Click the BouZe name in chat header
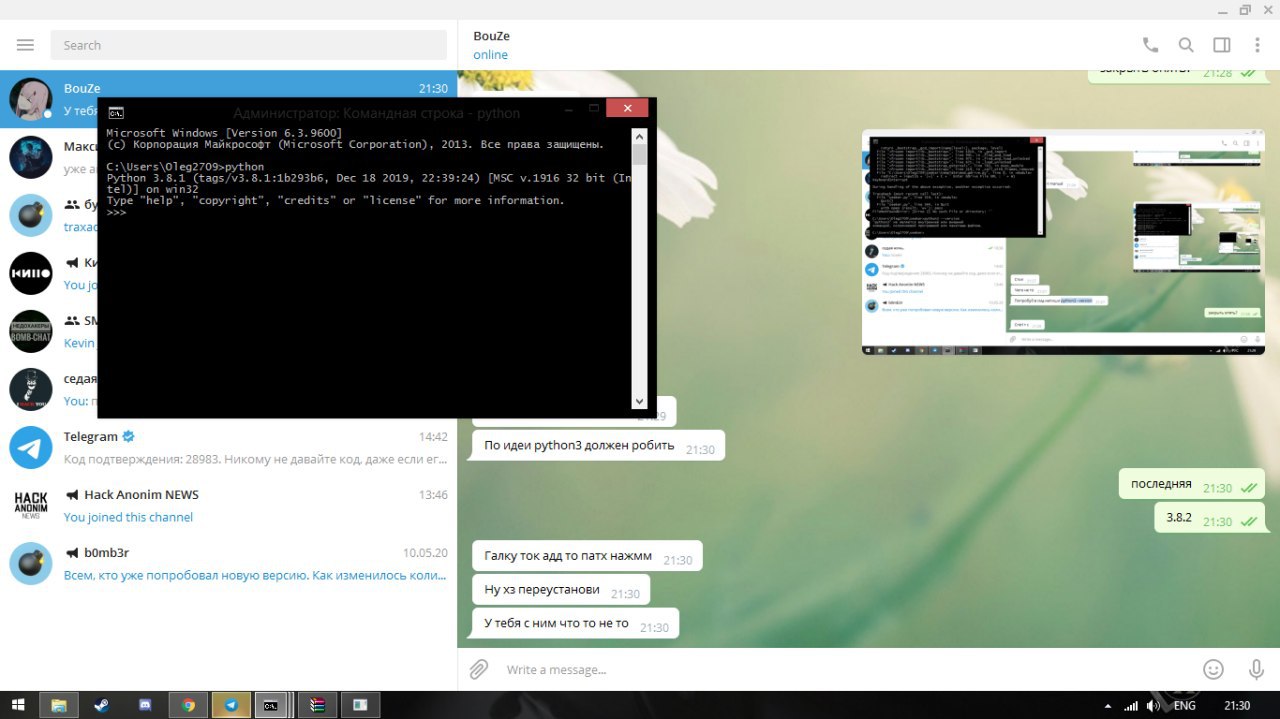1280x719 pixels. click(491, 36)
